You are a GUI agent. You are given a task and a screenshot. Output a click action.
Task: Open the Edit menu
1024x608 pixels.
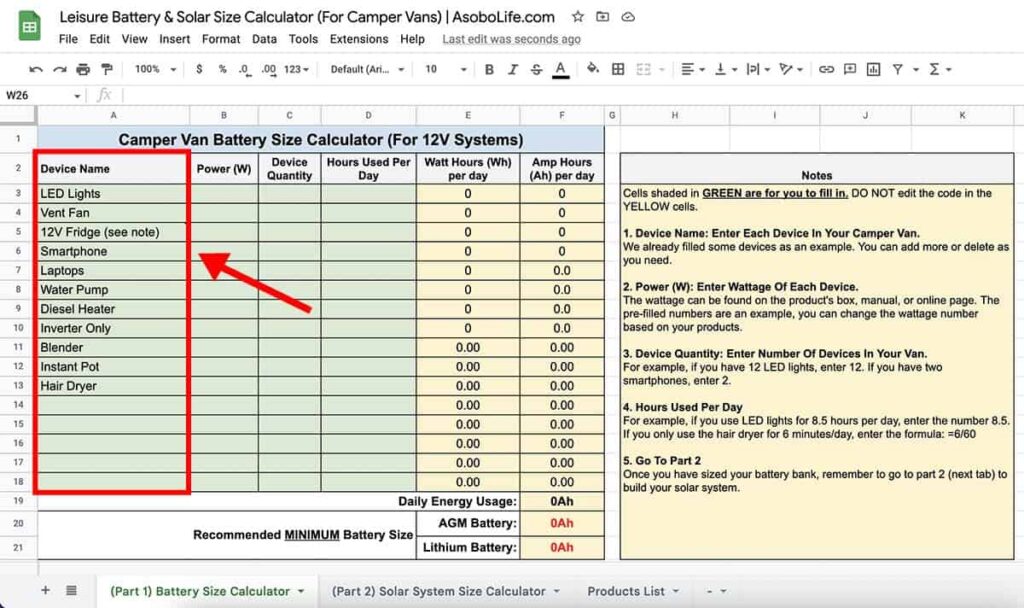point(99,39)
